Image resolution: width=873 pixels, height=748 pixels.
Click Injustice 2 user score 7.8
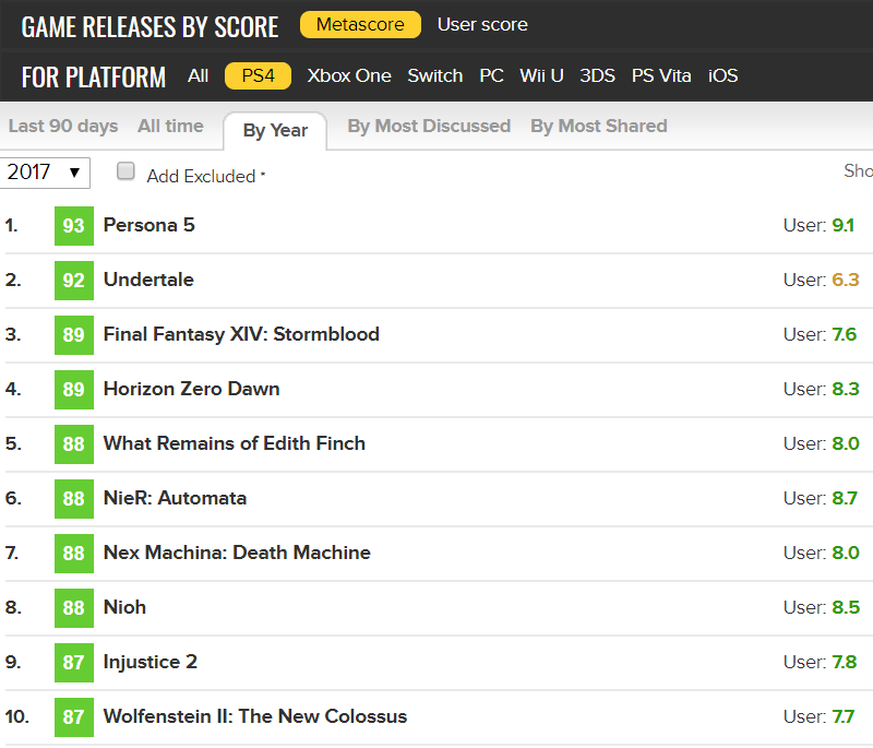click(844, 662)
